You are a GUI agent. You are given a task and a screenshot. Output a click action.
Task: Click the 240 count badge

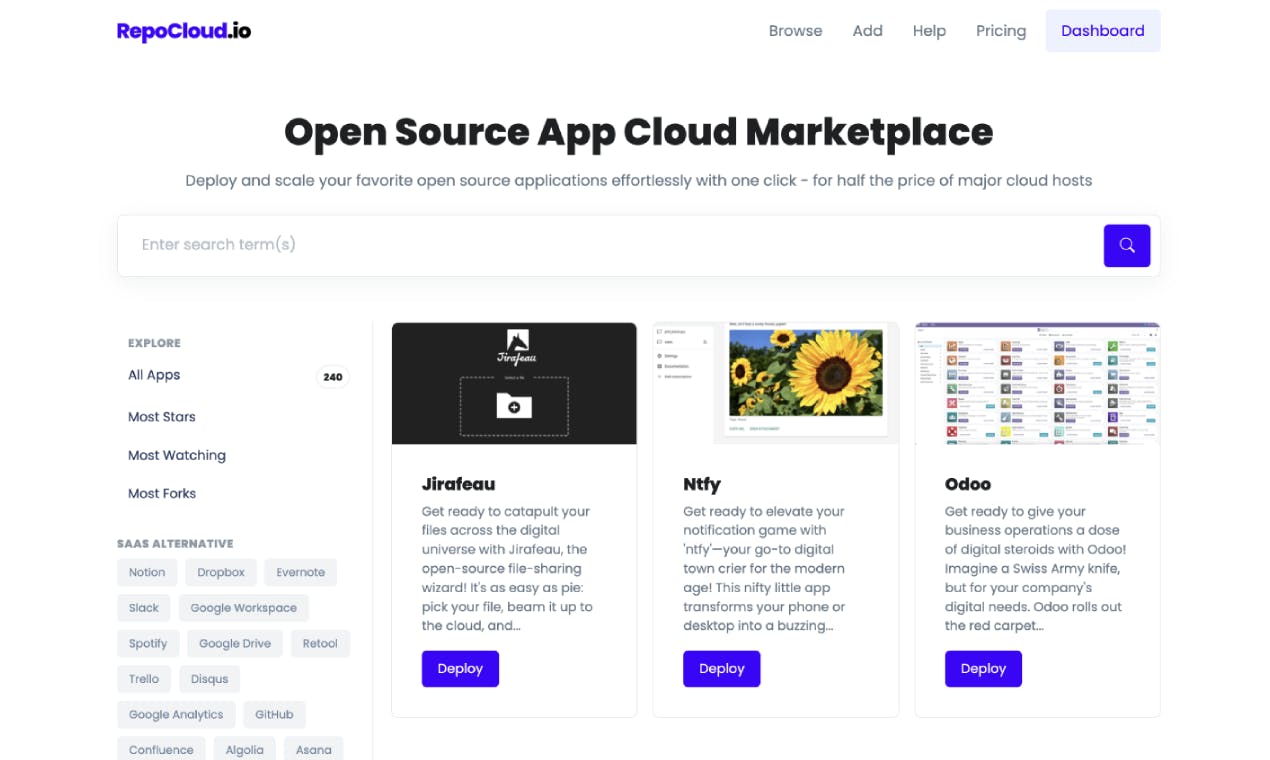pos(333,377)
